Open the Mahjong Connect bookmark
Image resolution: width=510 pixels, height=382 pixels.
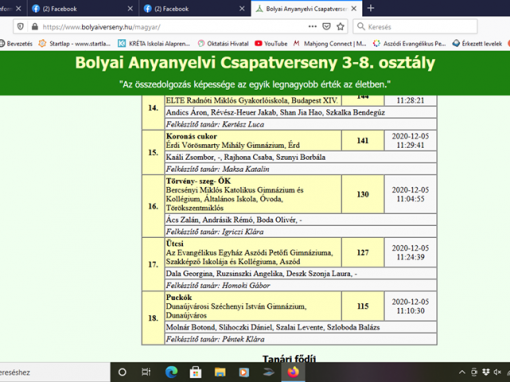click(330, 44)
